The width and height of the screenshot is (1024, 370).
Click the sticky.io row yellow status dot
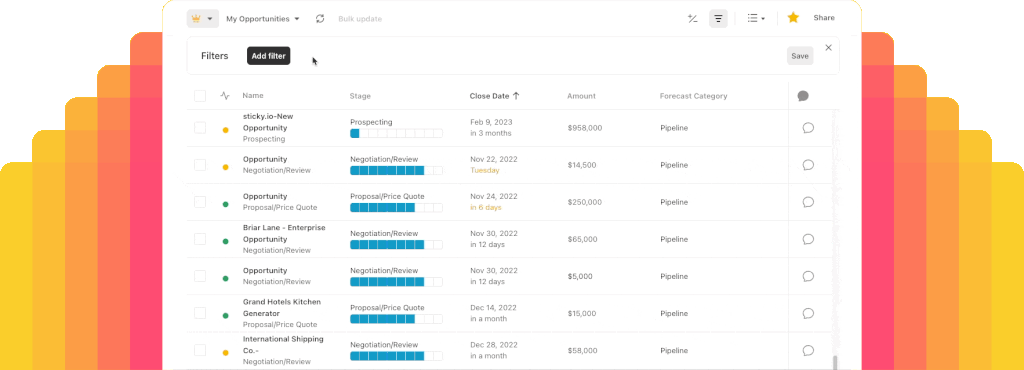click(x=225, y=131)
